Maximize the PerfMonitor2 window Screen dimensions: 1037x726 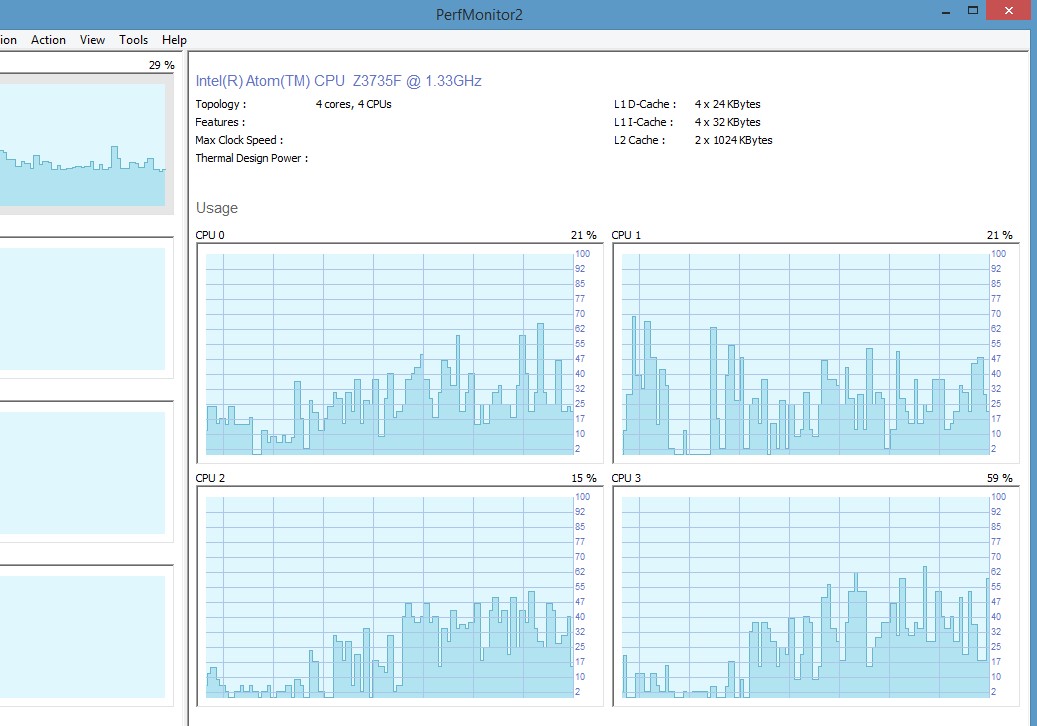(x=973, y=10)
